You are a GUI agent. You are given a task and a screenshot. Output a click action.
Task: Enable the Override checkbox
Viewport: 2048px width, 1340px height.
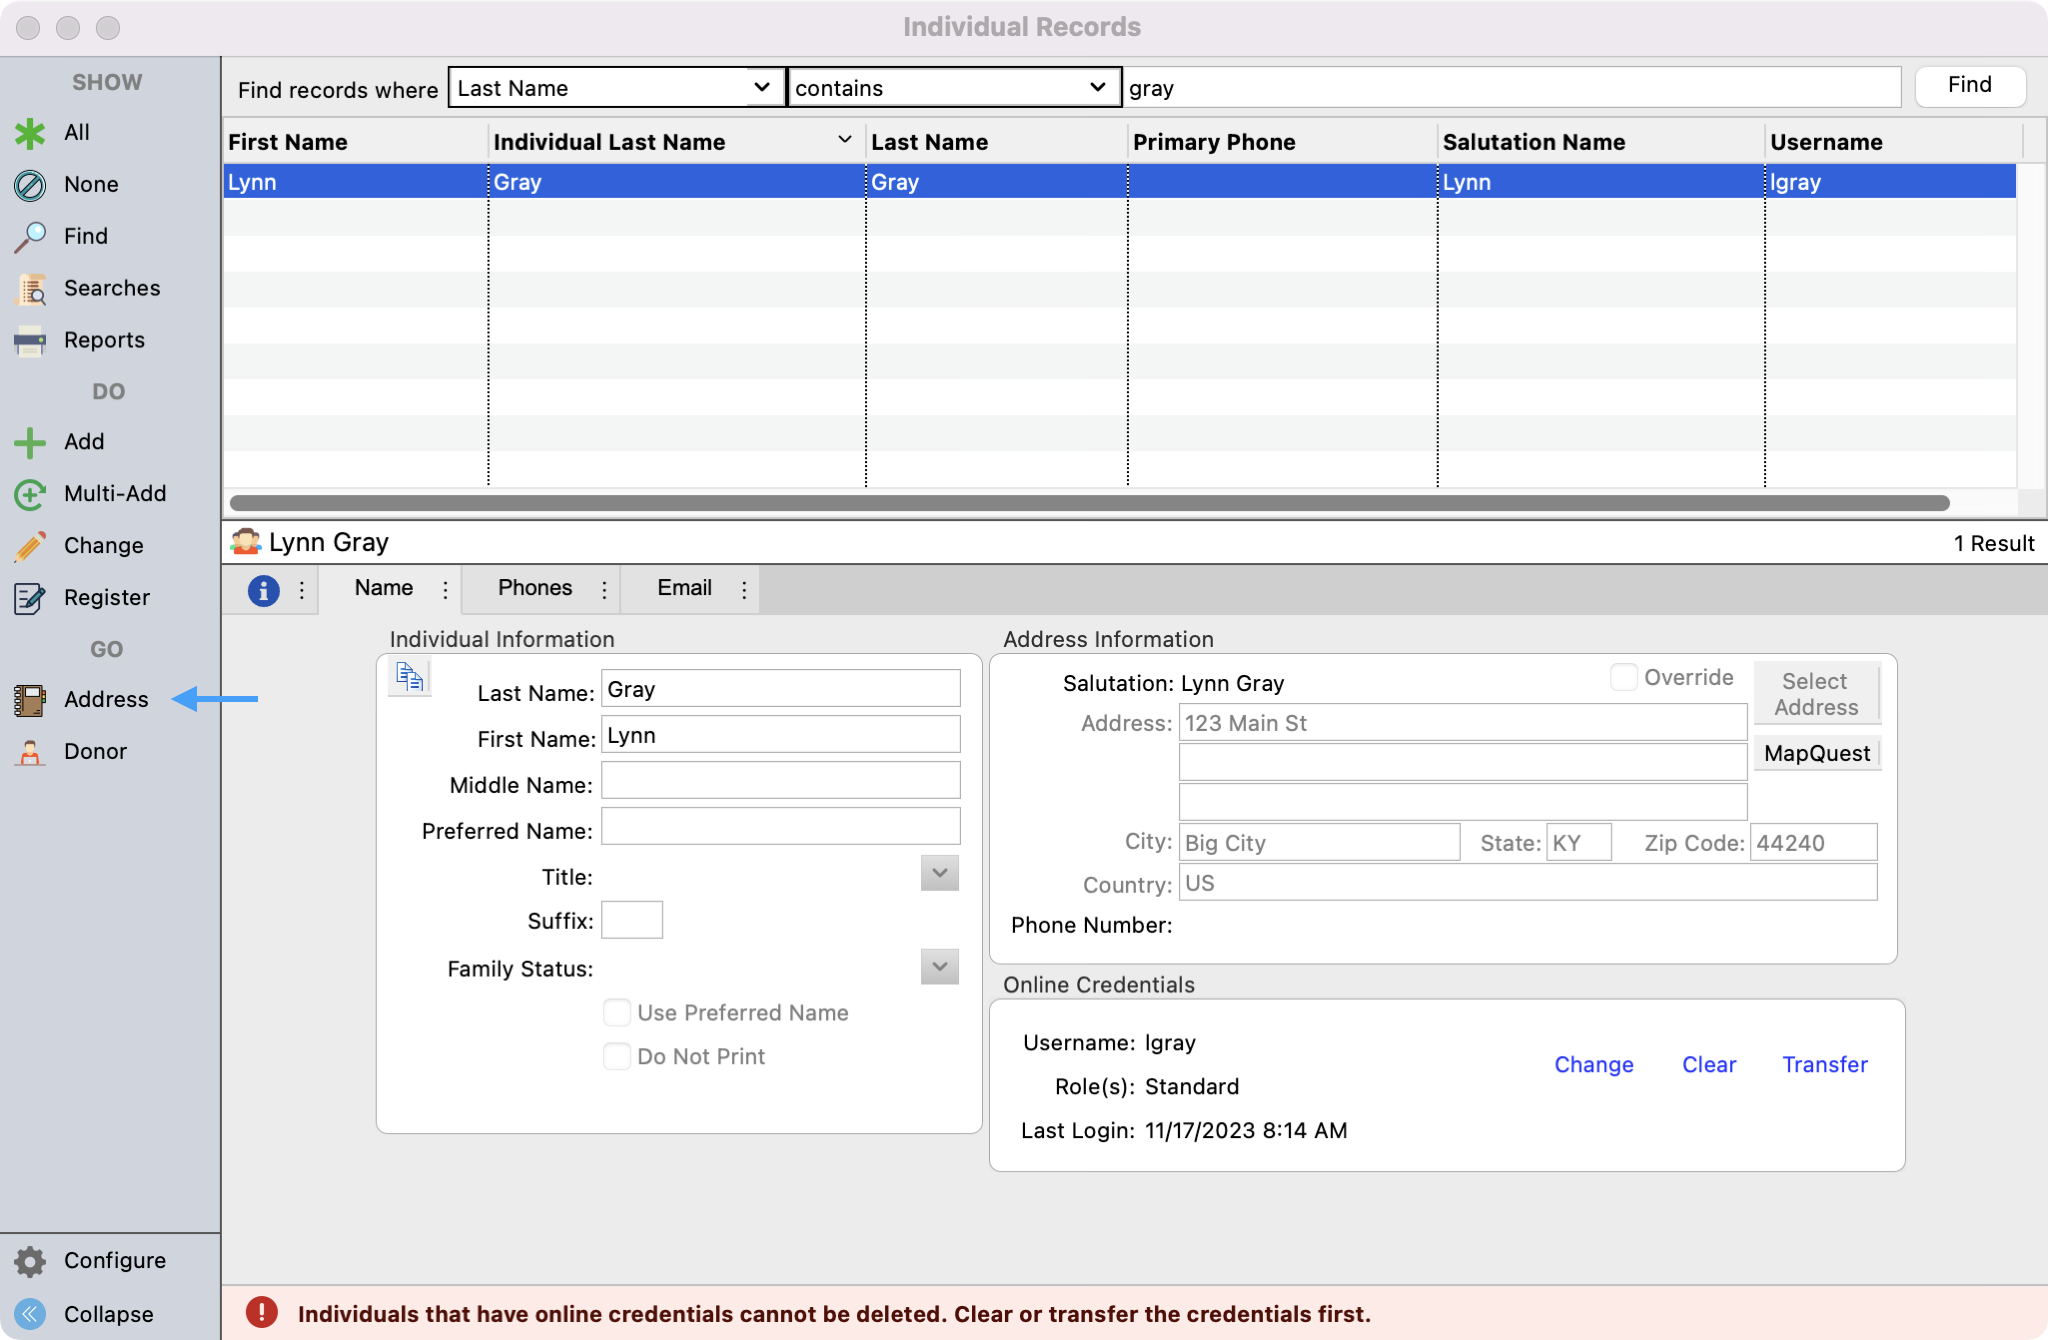[x=1623, y=677]
